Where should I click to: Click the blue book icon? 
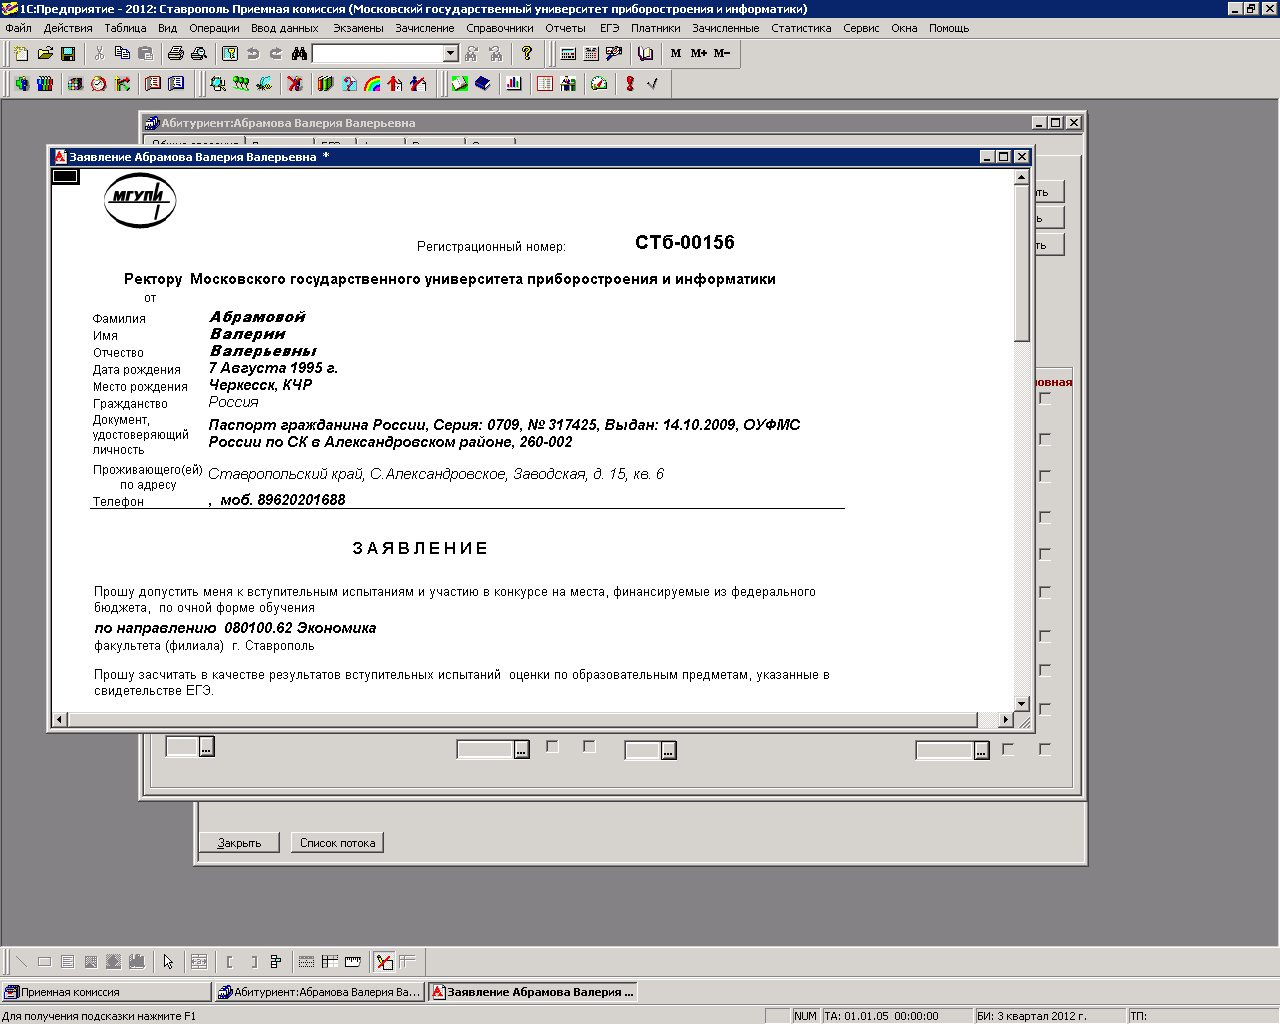(x=483, y=84)
